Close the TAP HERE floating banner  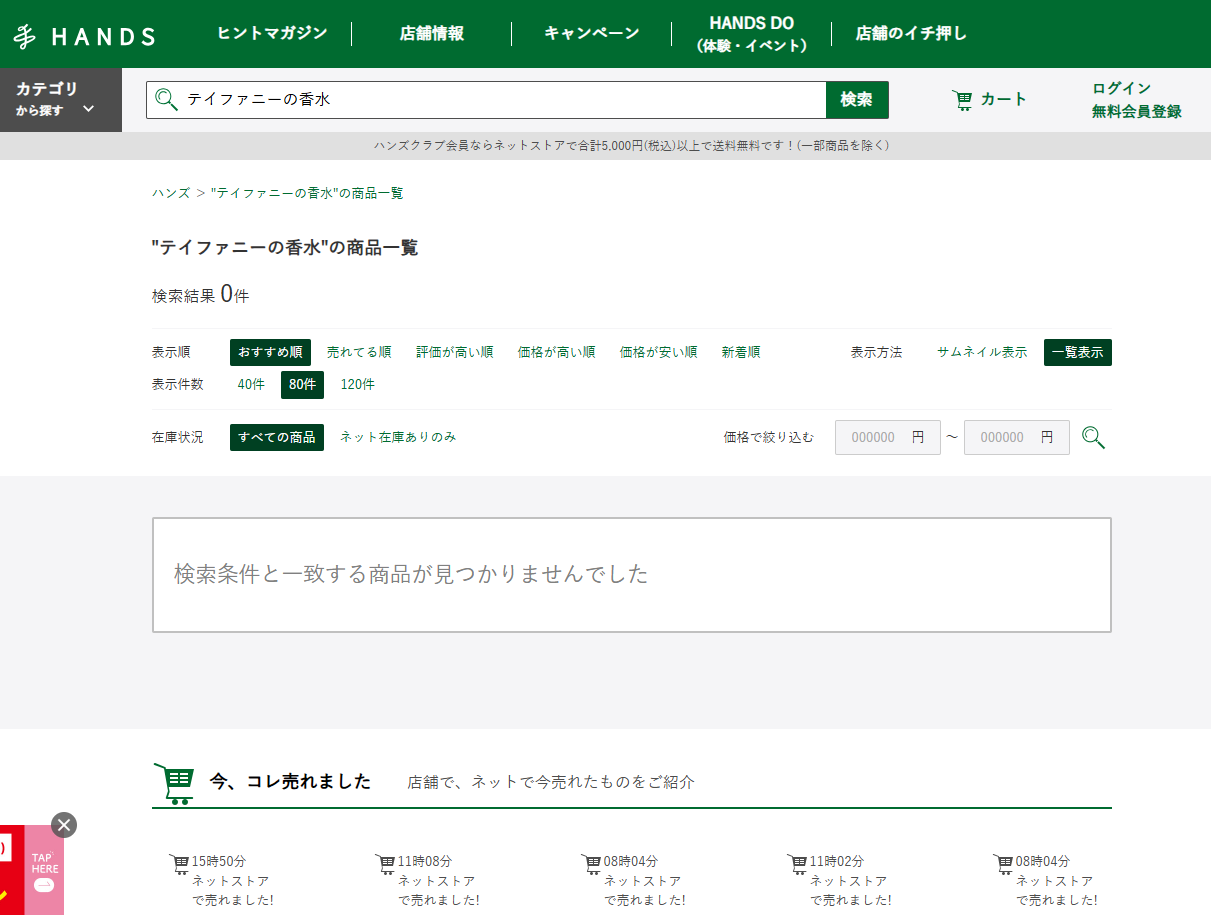click(x=64, y=825)
